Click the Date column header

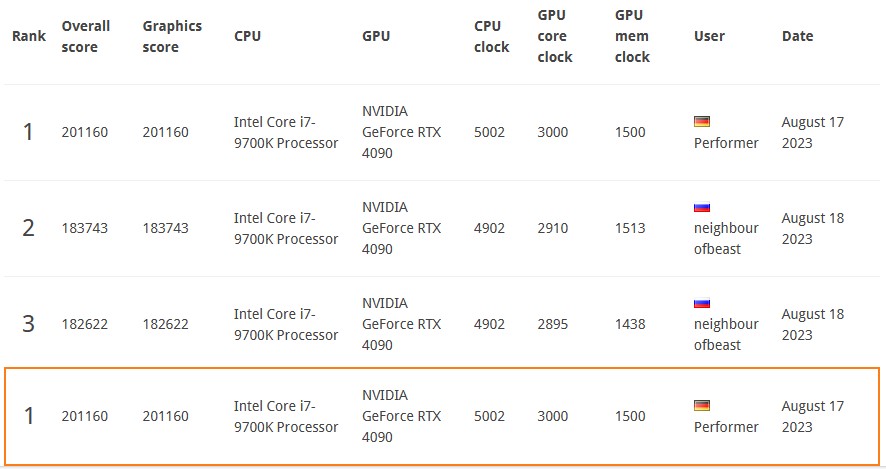(797, 36)
